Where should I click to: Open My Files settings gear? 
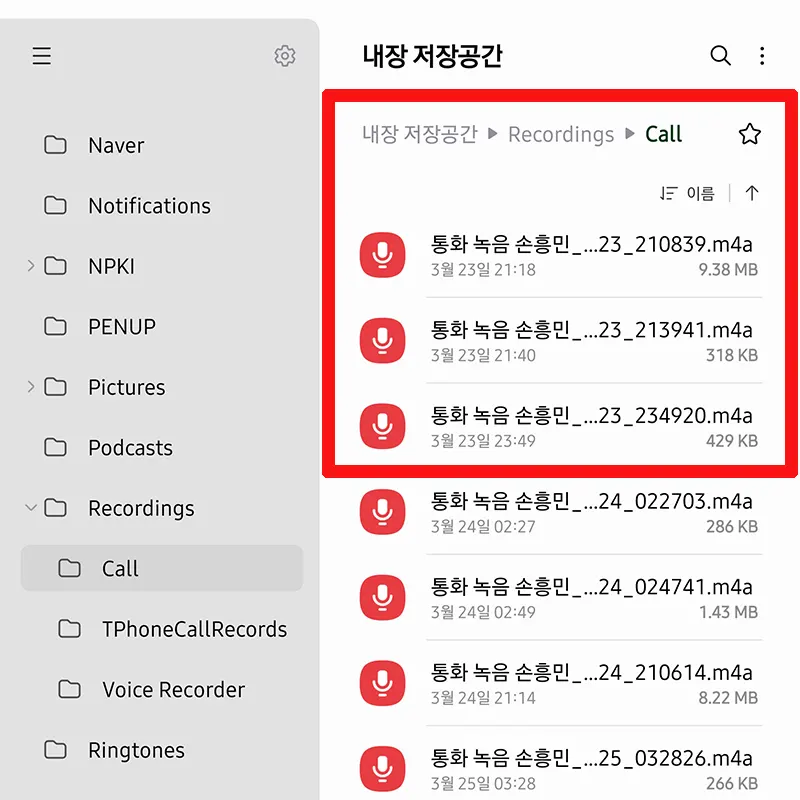point(285,56)
